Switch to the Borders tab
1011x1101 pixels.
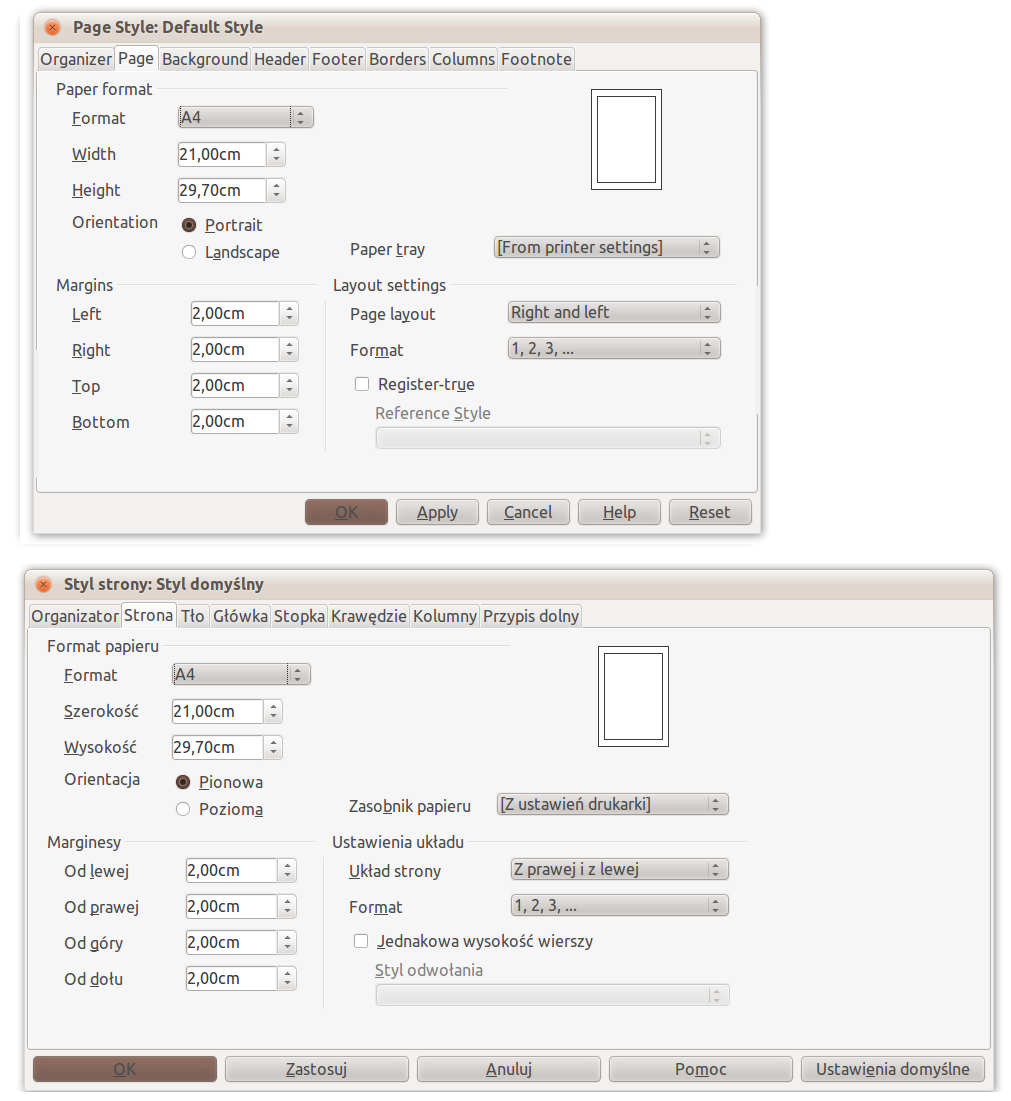[397, 59]
